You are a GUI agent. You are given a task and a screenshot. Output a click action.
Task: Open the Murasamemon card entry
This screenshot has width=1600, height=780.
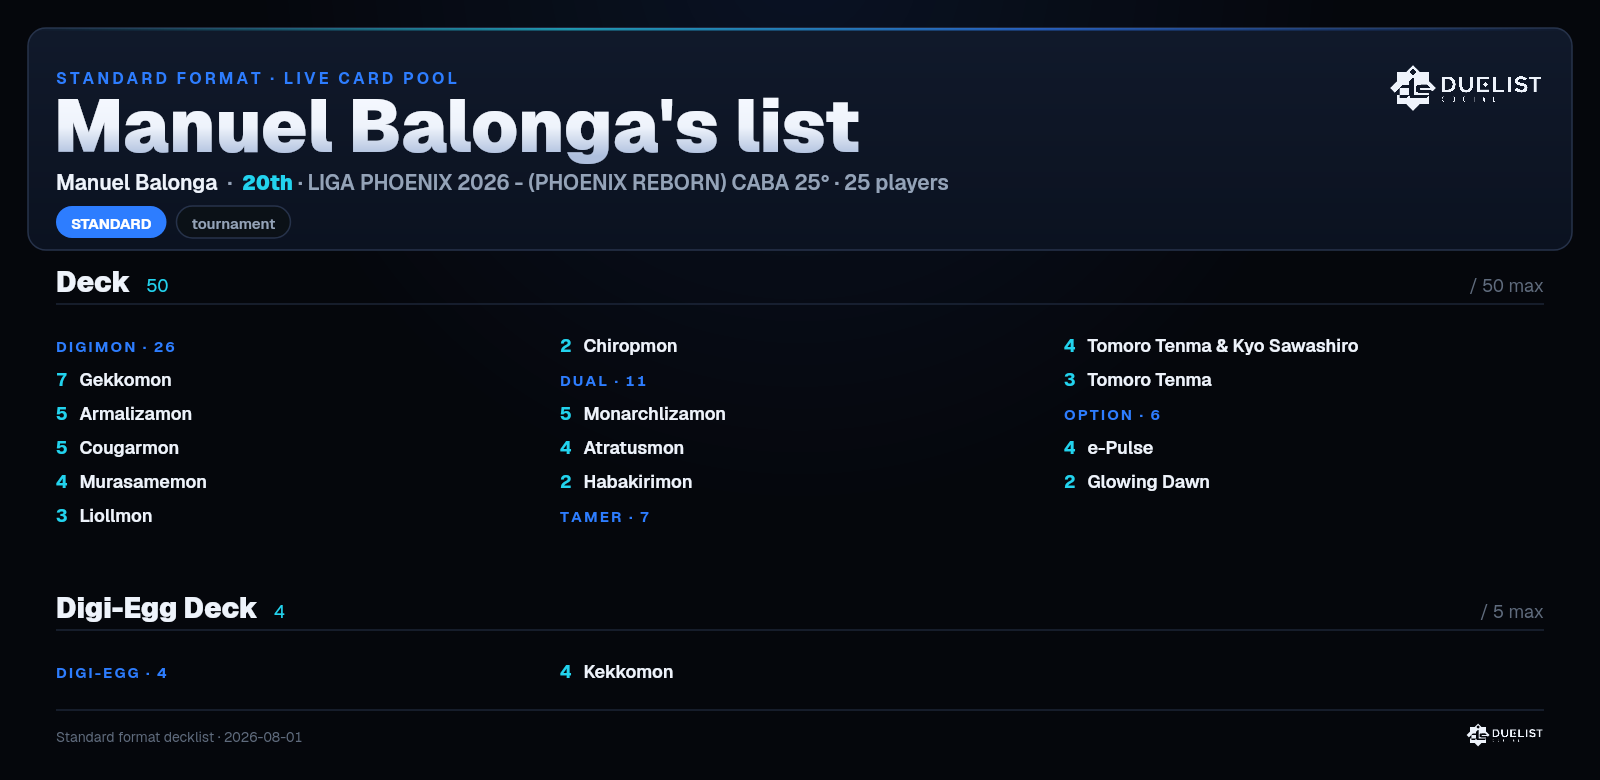132,482
